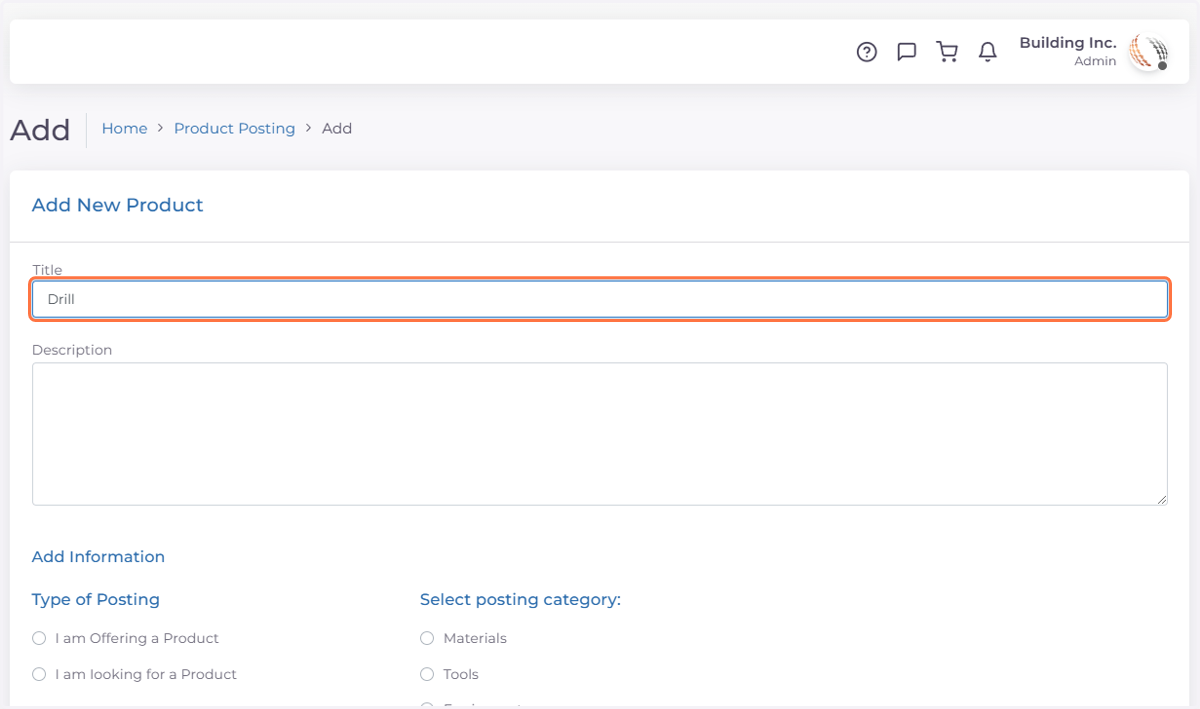Viewport: 1200px width, 709px height.
Task: Click the 'Add Information' section heading
Action: pyautogui.click(x=98, y=557)
